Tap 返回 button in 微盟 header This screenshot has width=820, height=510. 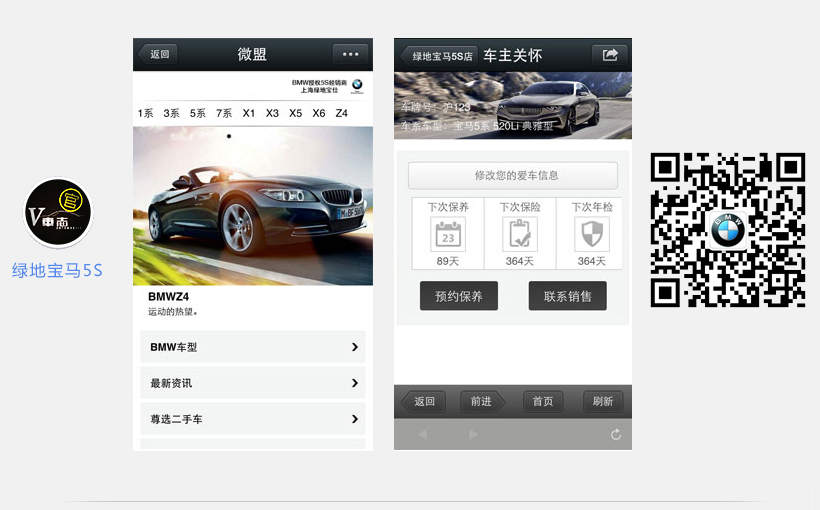159,55
